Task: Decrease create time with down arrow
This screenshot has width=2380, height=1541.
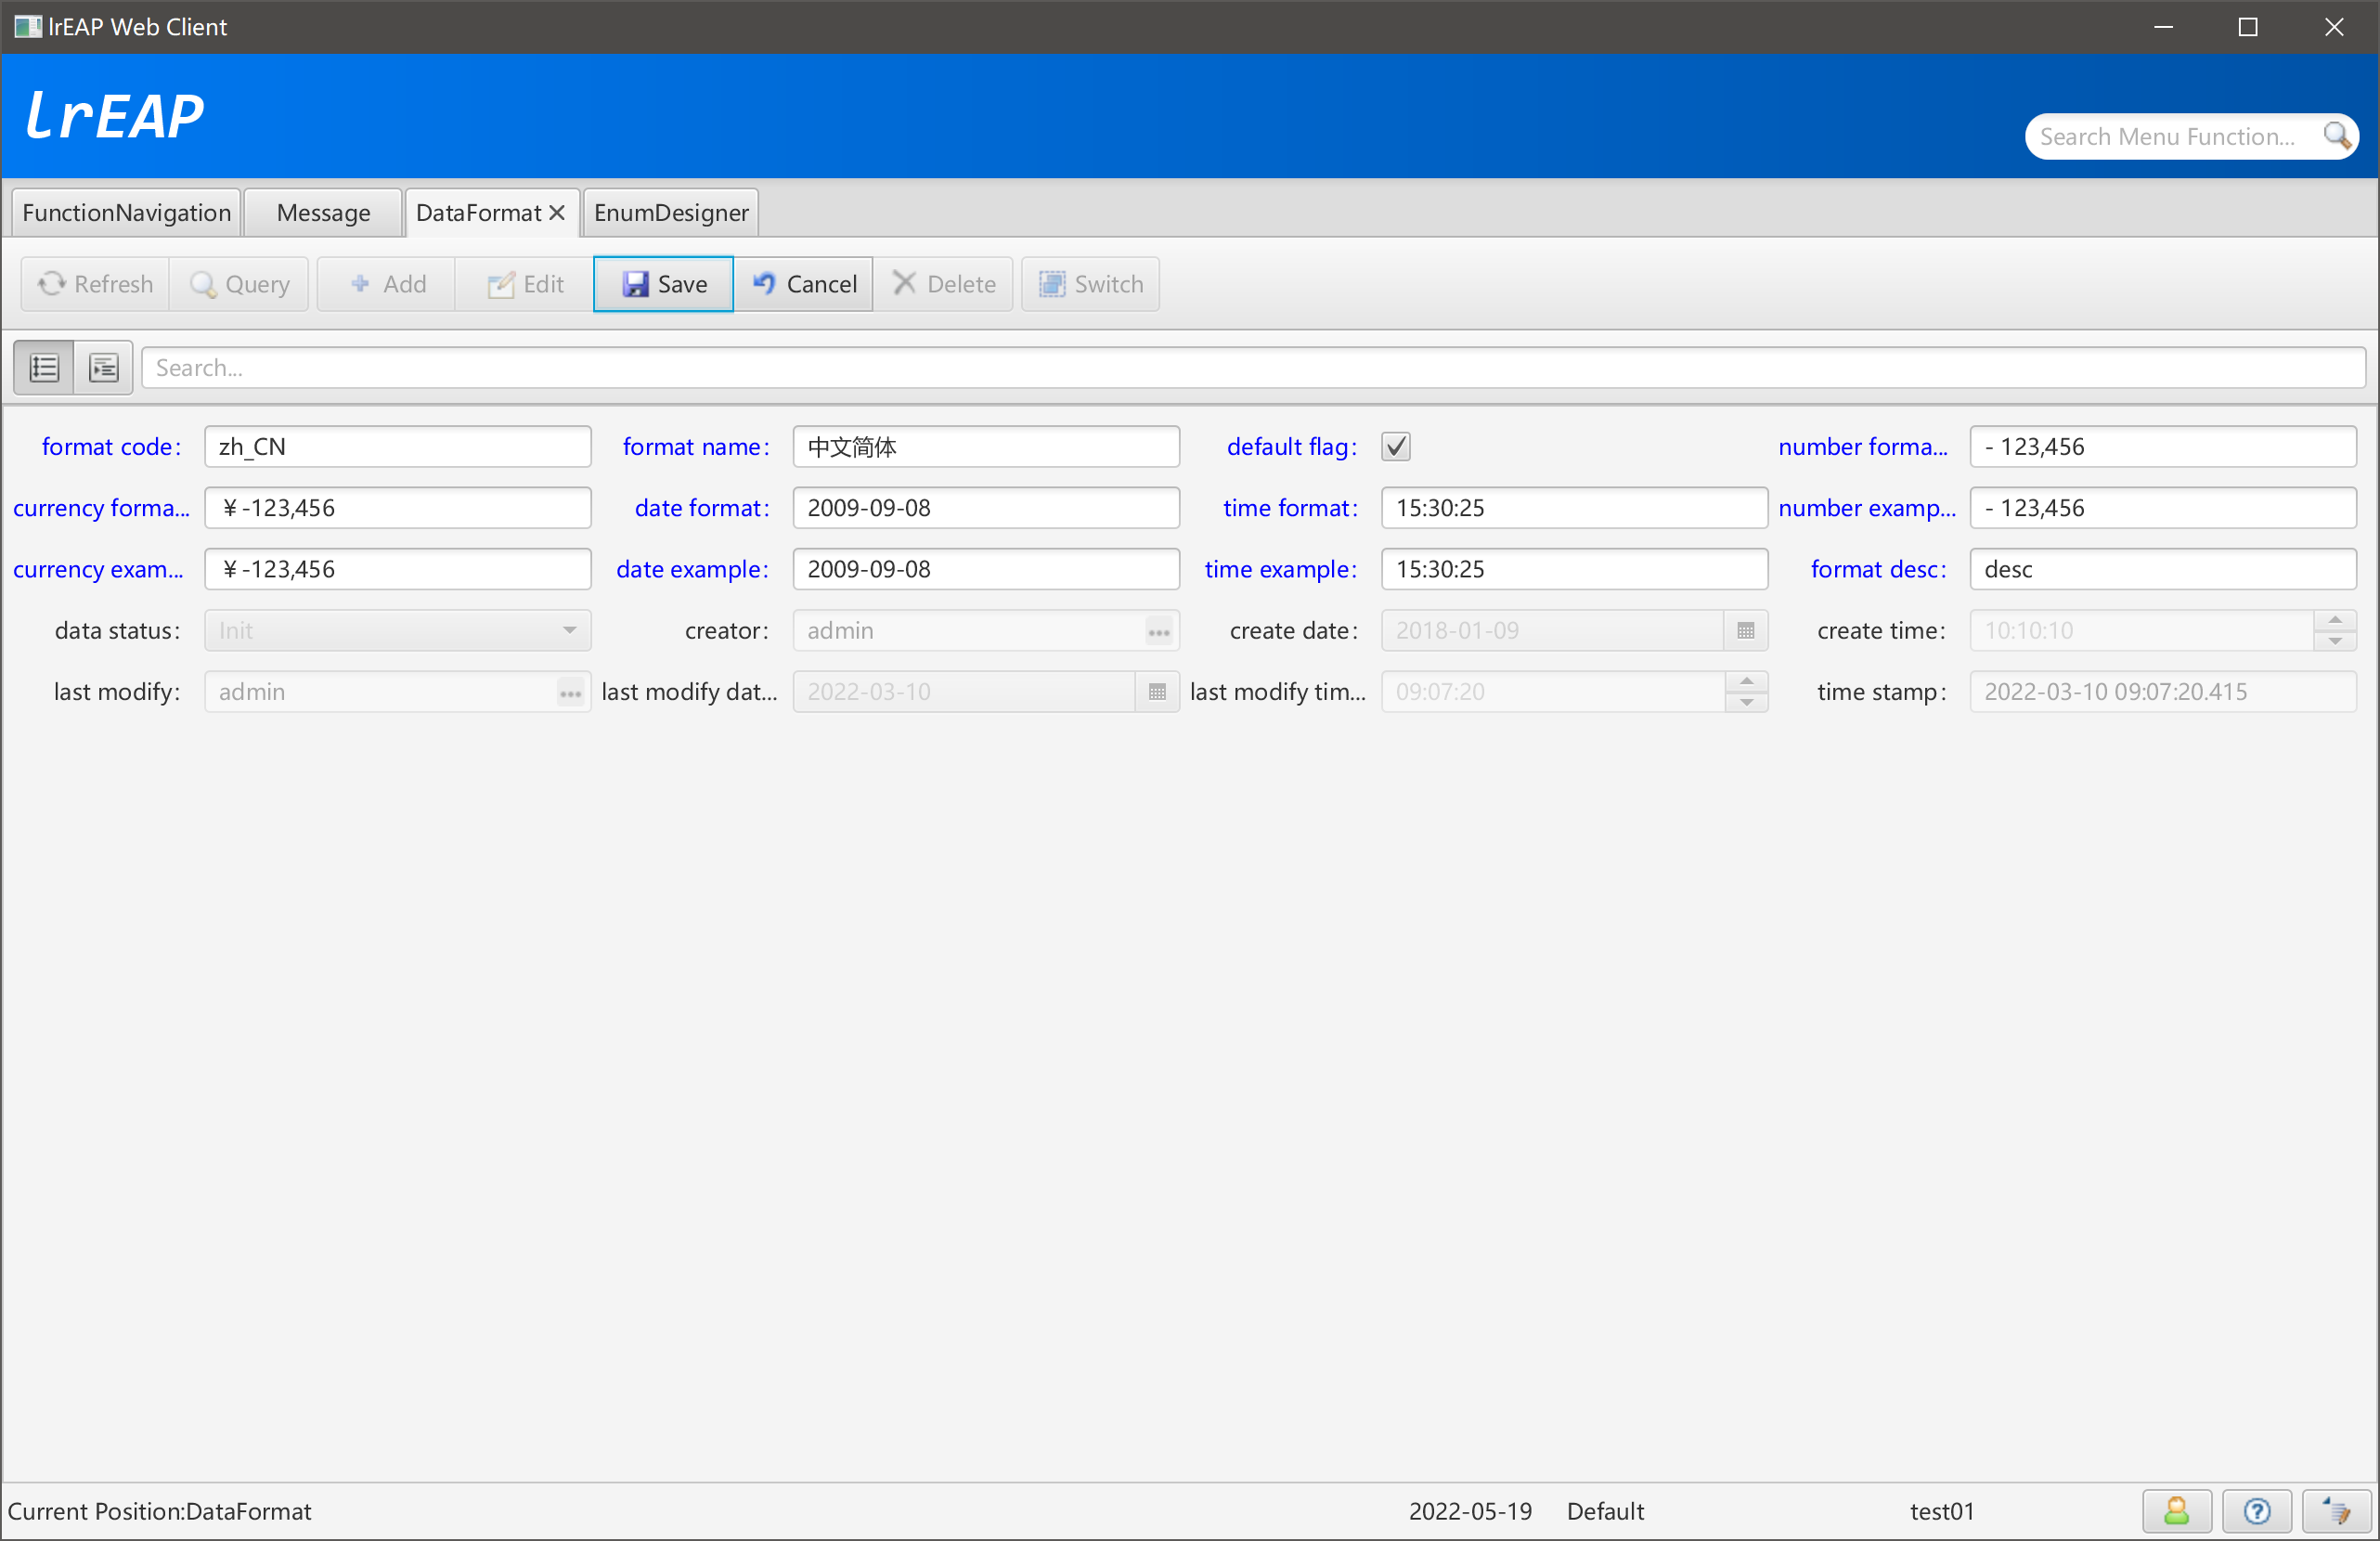Action: pyautogui.click(x=2335, y=641)
